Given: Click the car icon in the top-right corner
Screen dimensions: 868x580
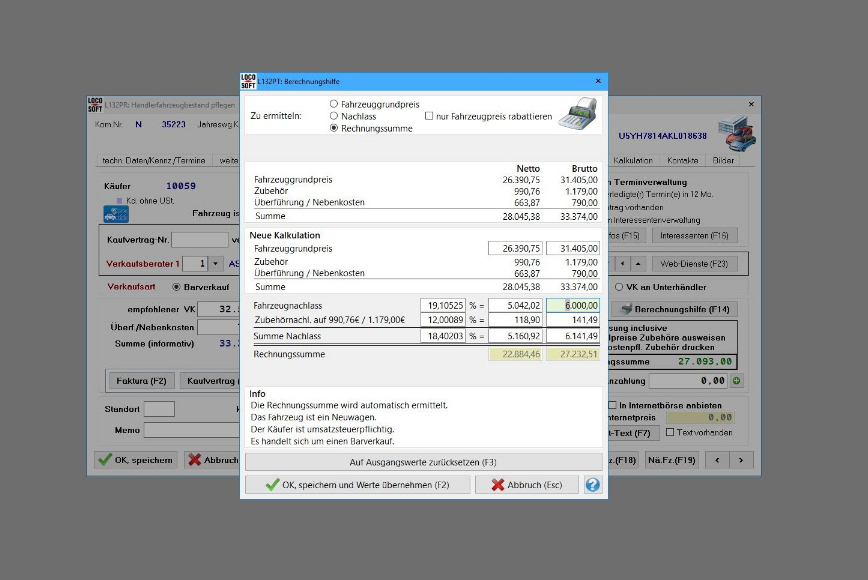Looking at the screenshot, I should pos(736,130).
